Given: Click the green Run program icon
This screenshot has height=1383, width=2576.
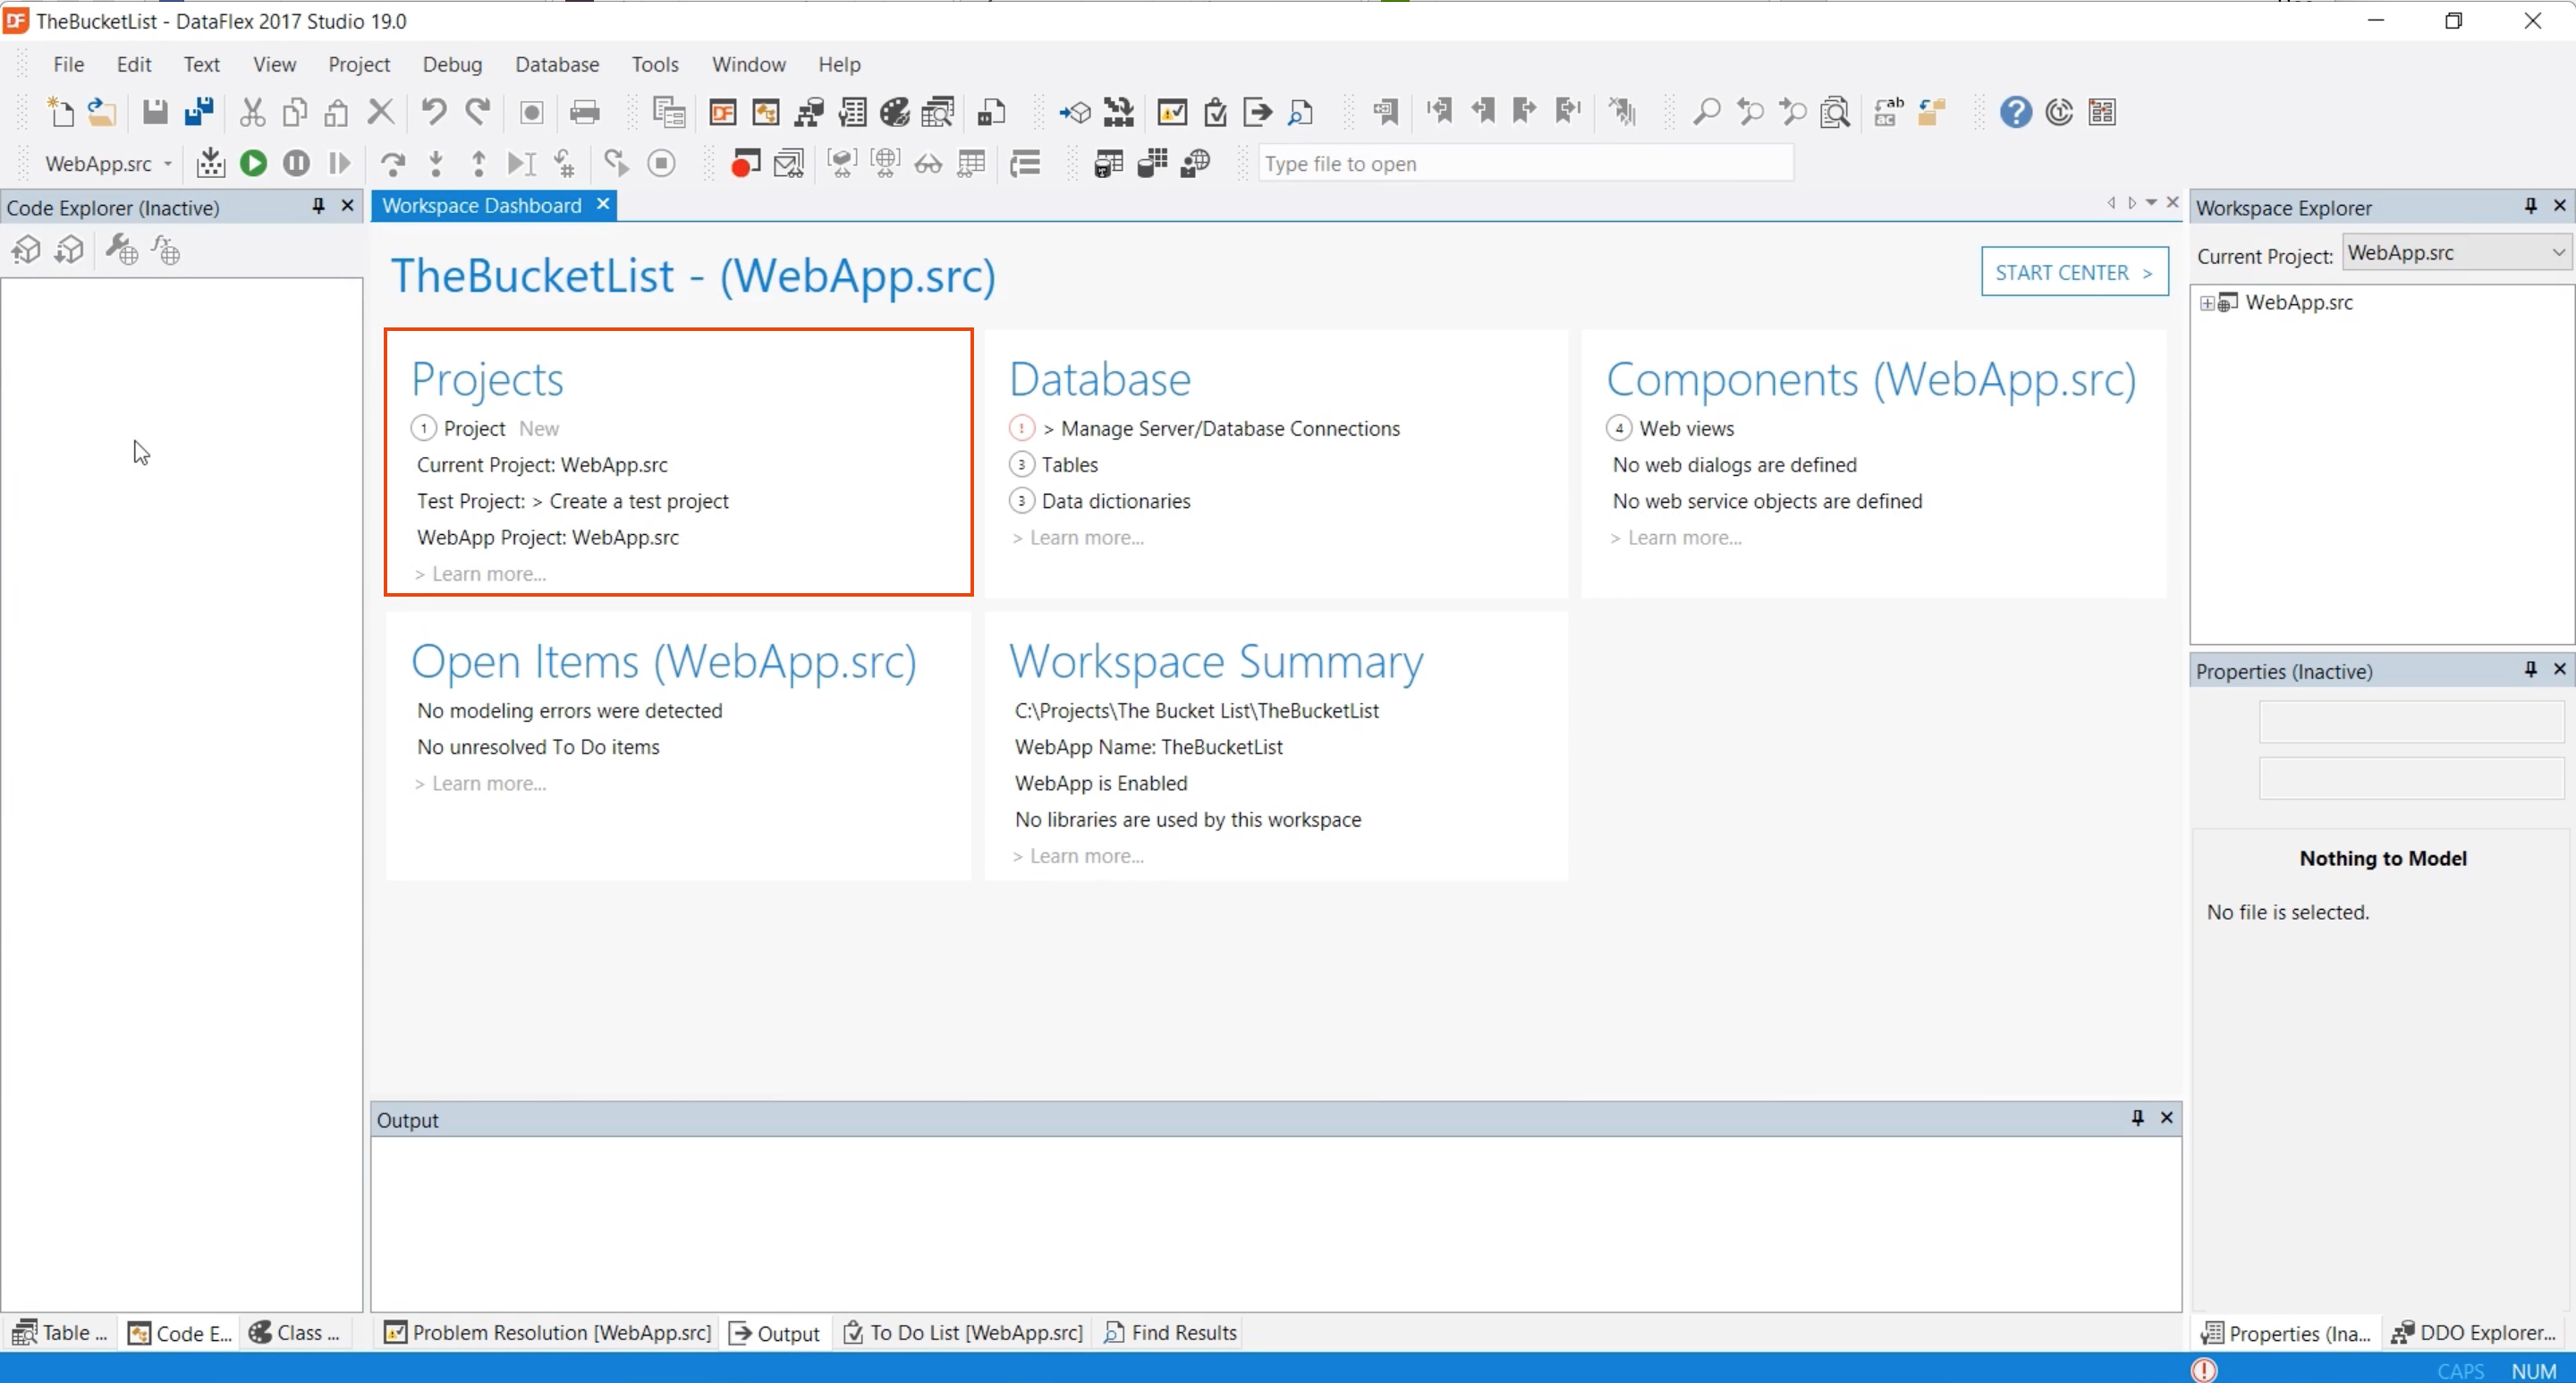Looking at the screenshot, I should [254, 163].
